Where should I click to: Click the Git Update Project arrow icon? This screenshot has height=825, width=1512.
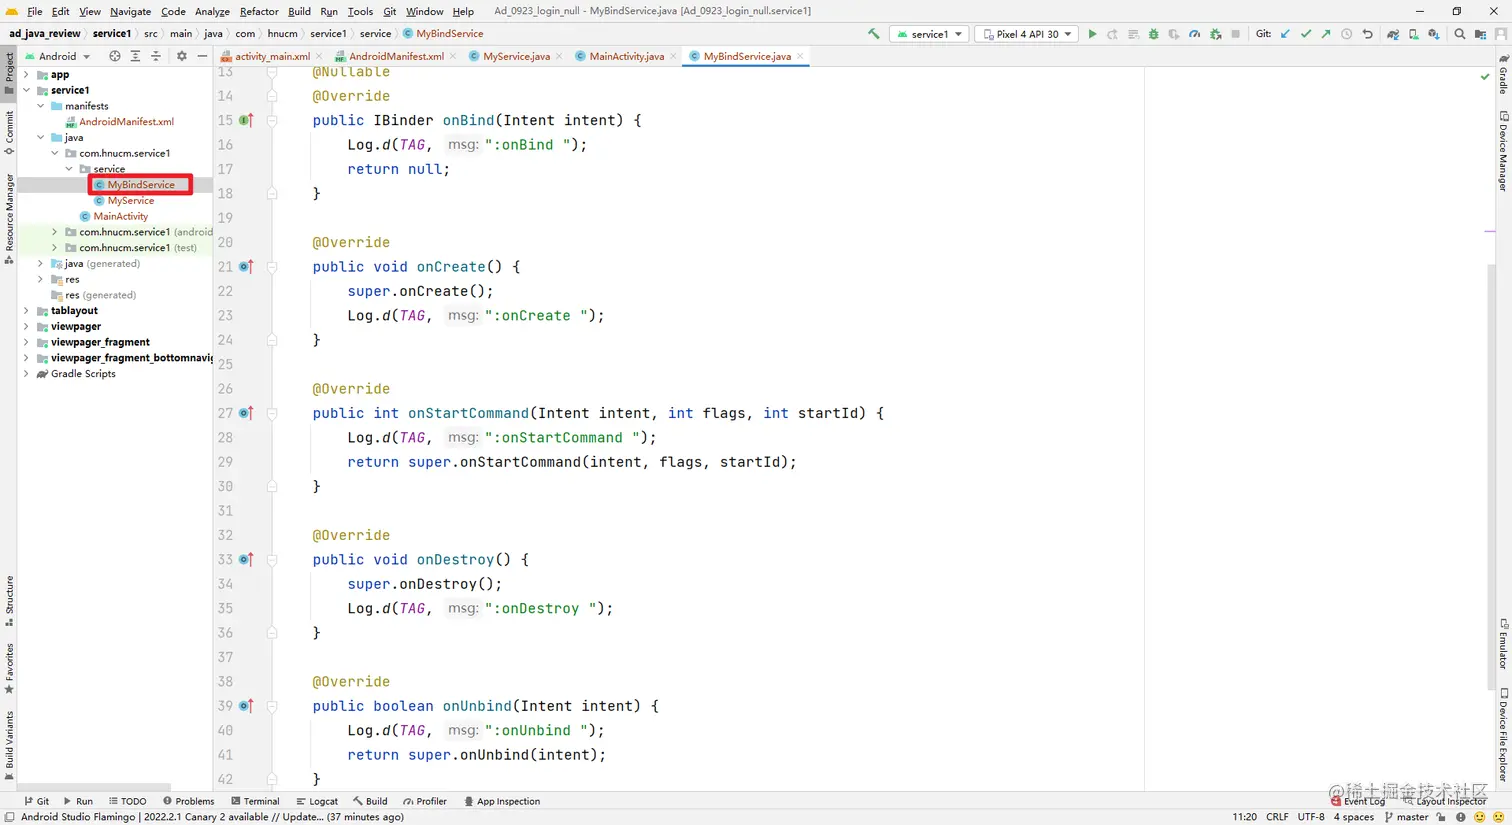point(1285,34)
